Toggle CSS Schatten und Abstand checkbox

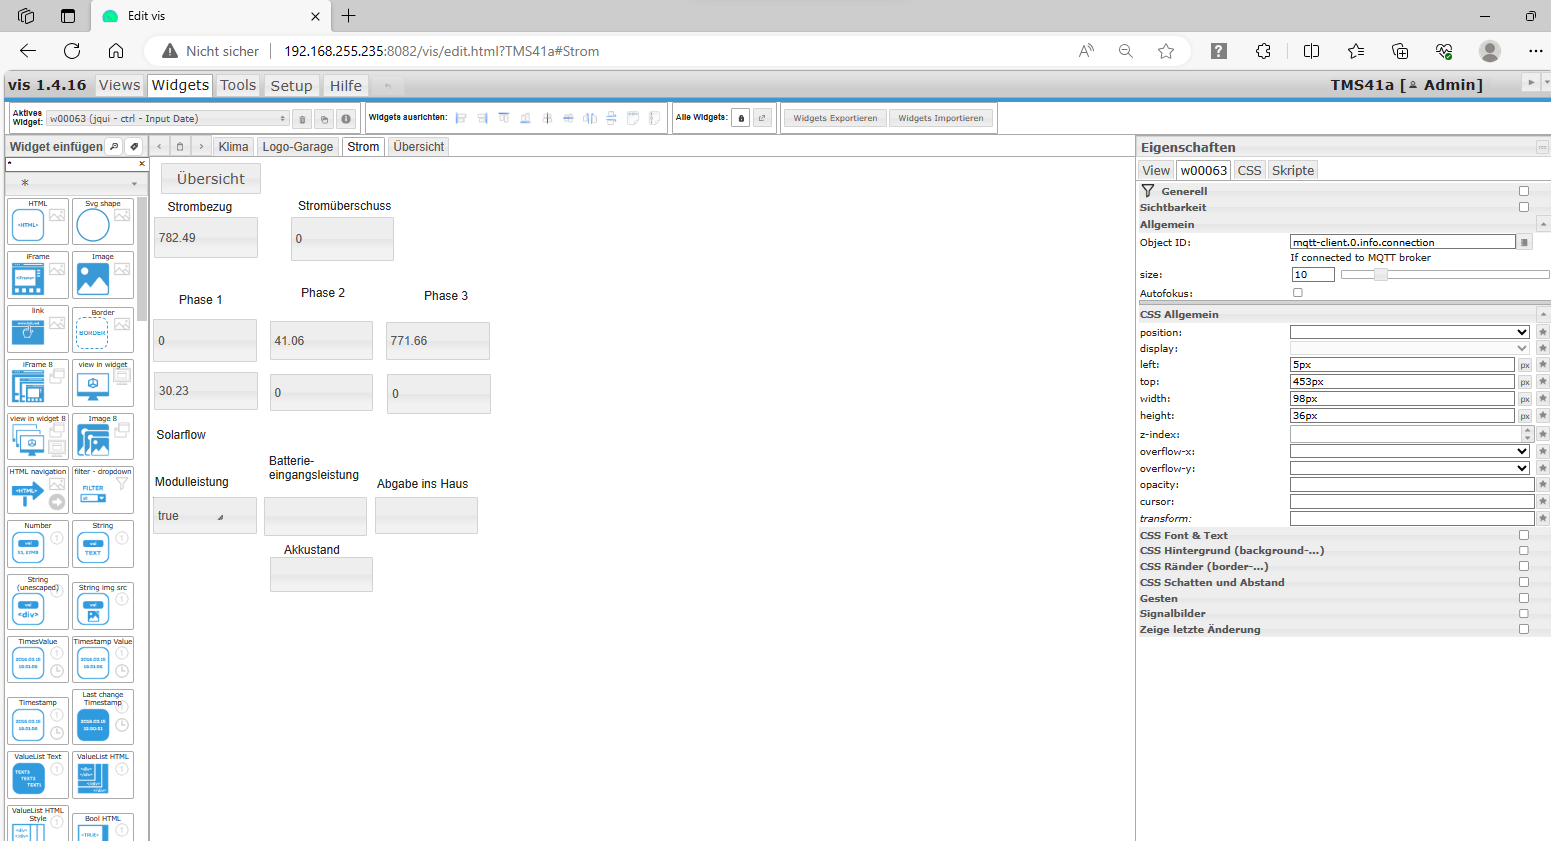1524,582
